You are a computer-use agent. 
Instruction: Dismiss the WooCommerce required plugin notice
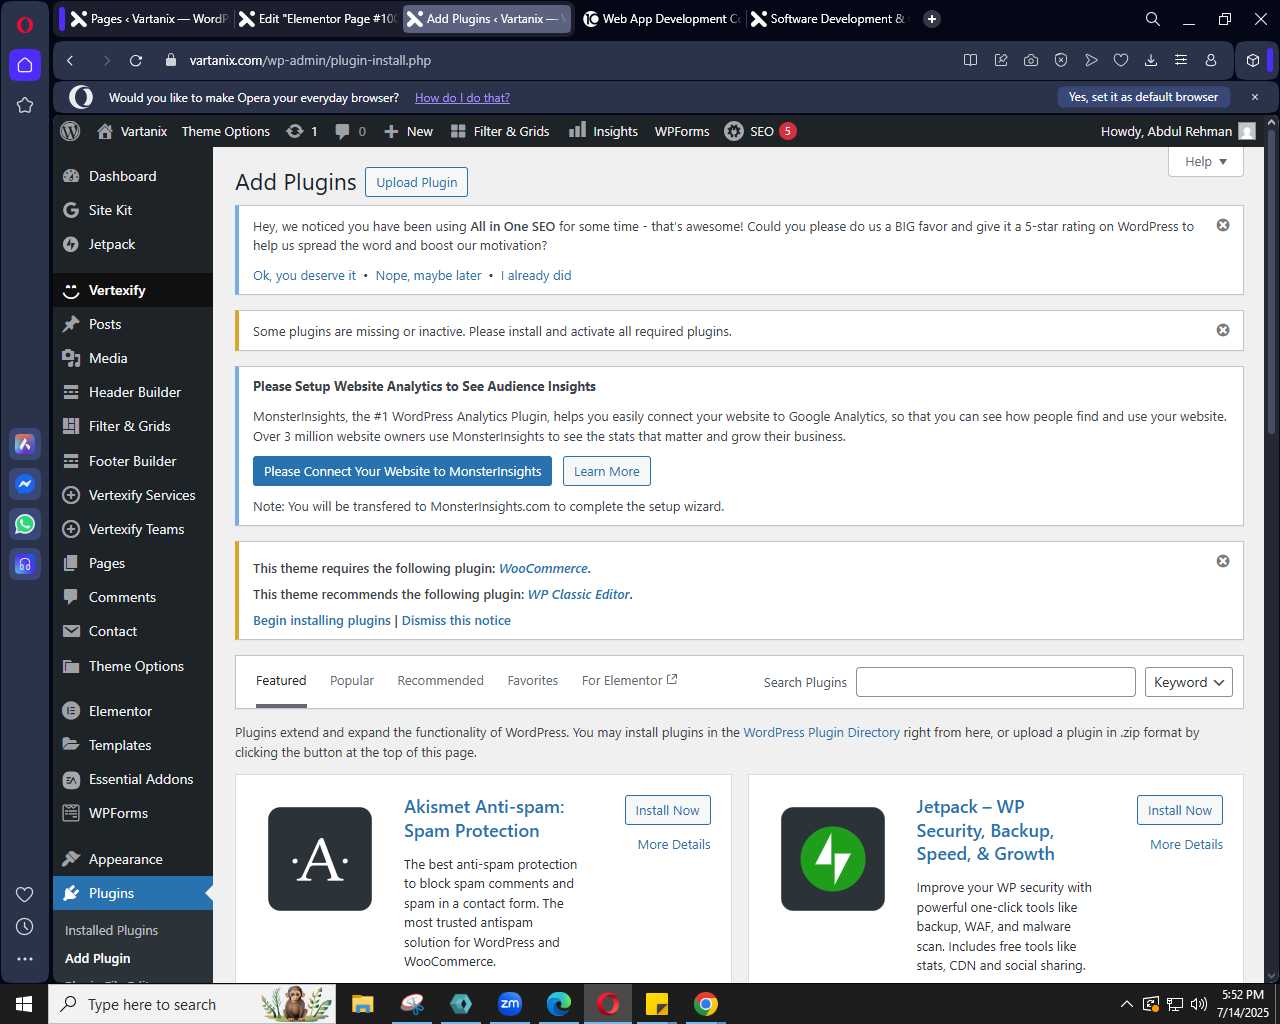coord(1222,561)
